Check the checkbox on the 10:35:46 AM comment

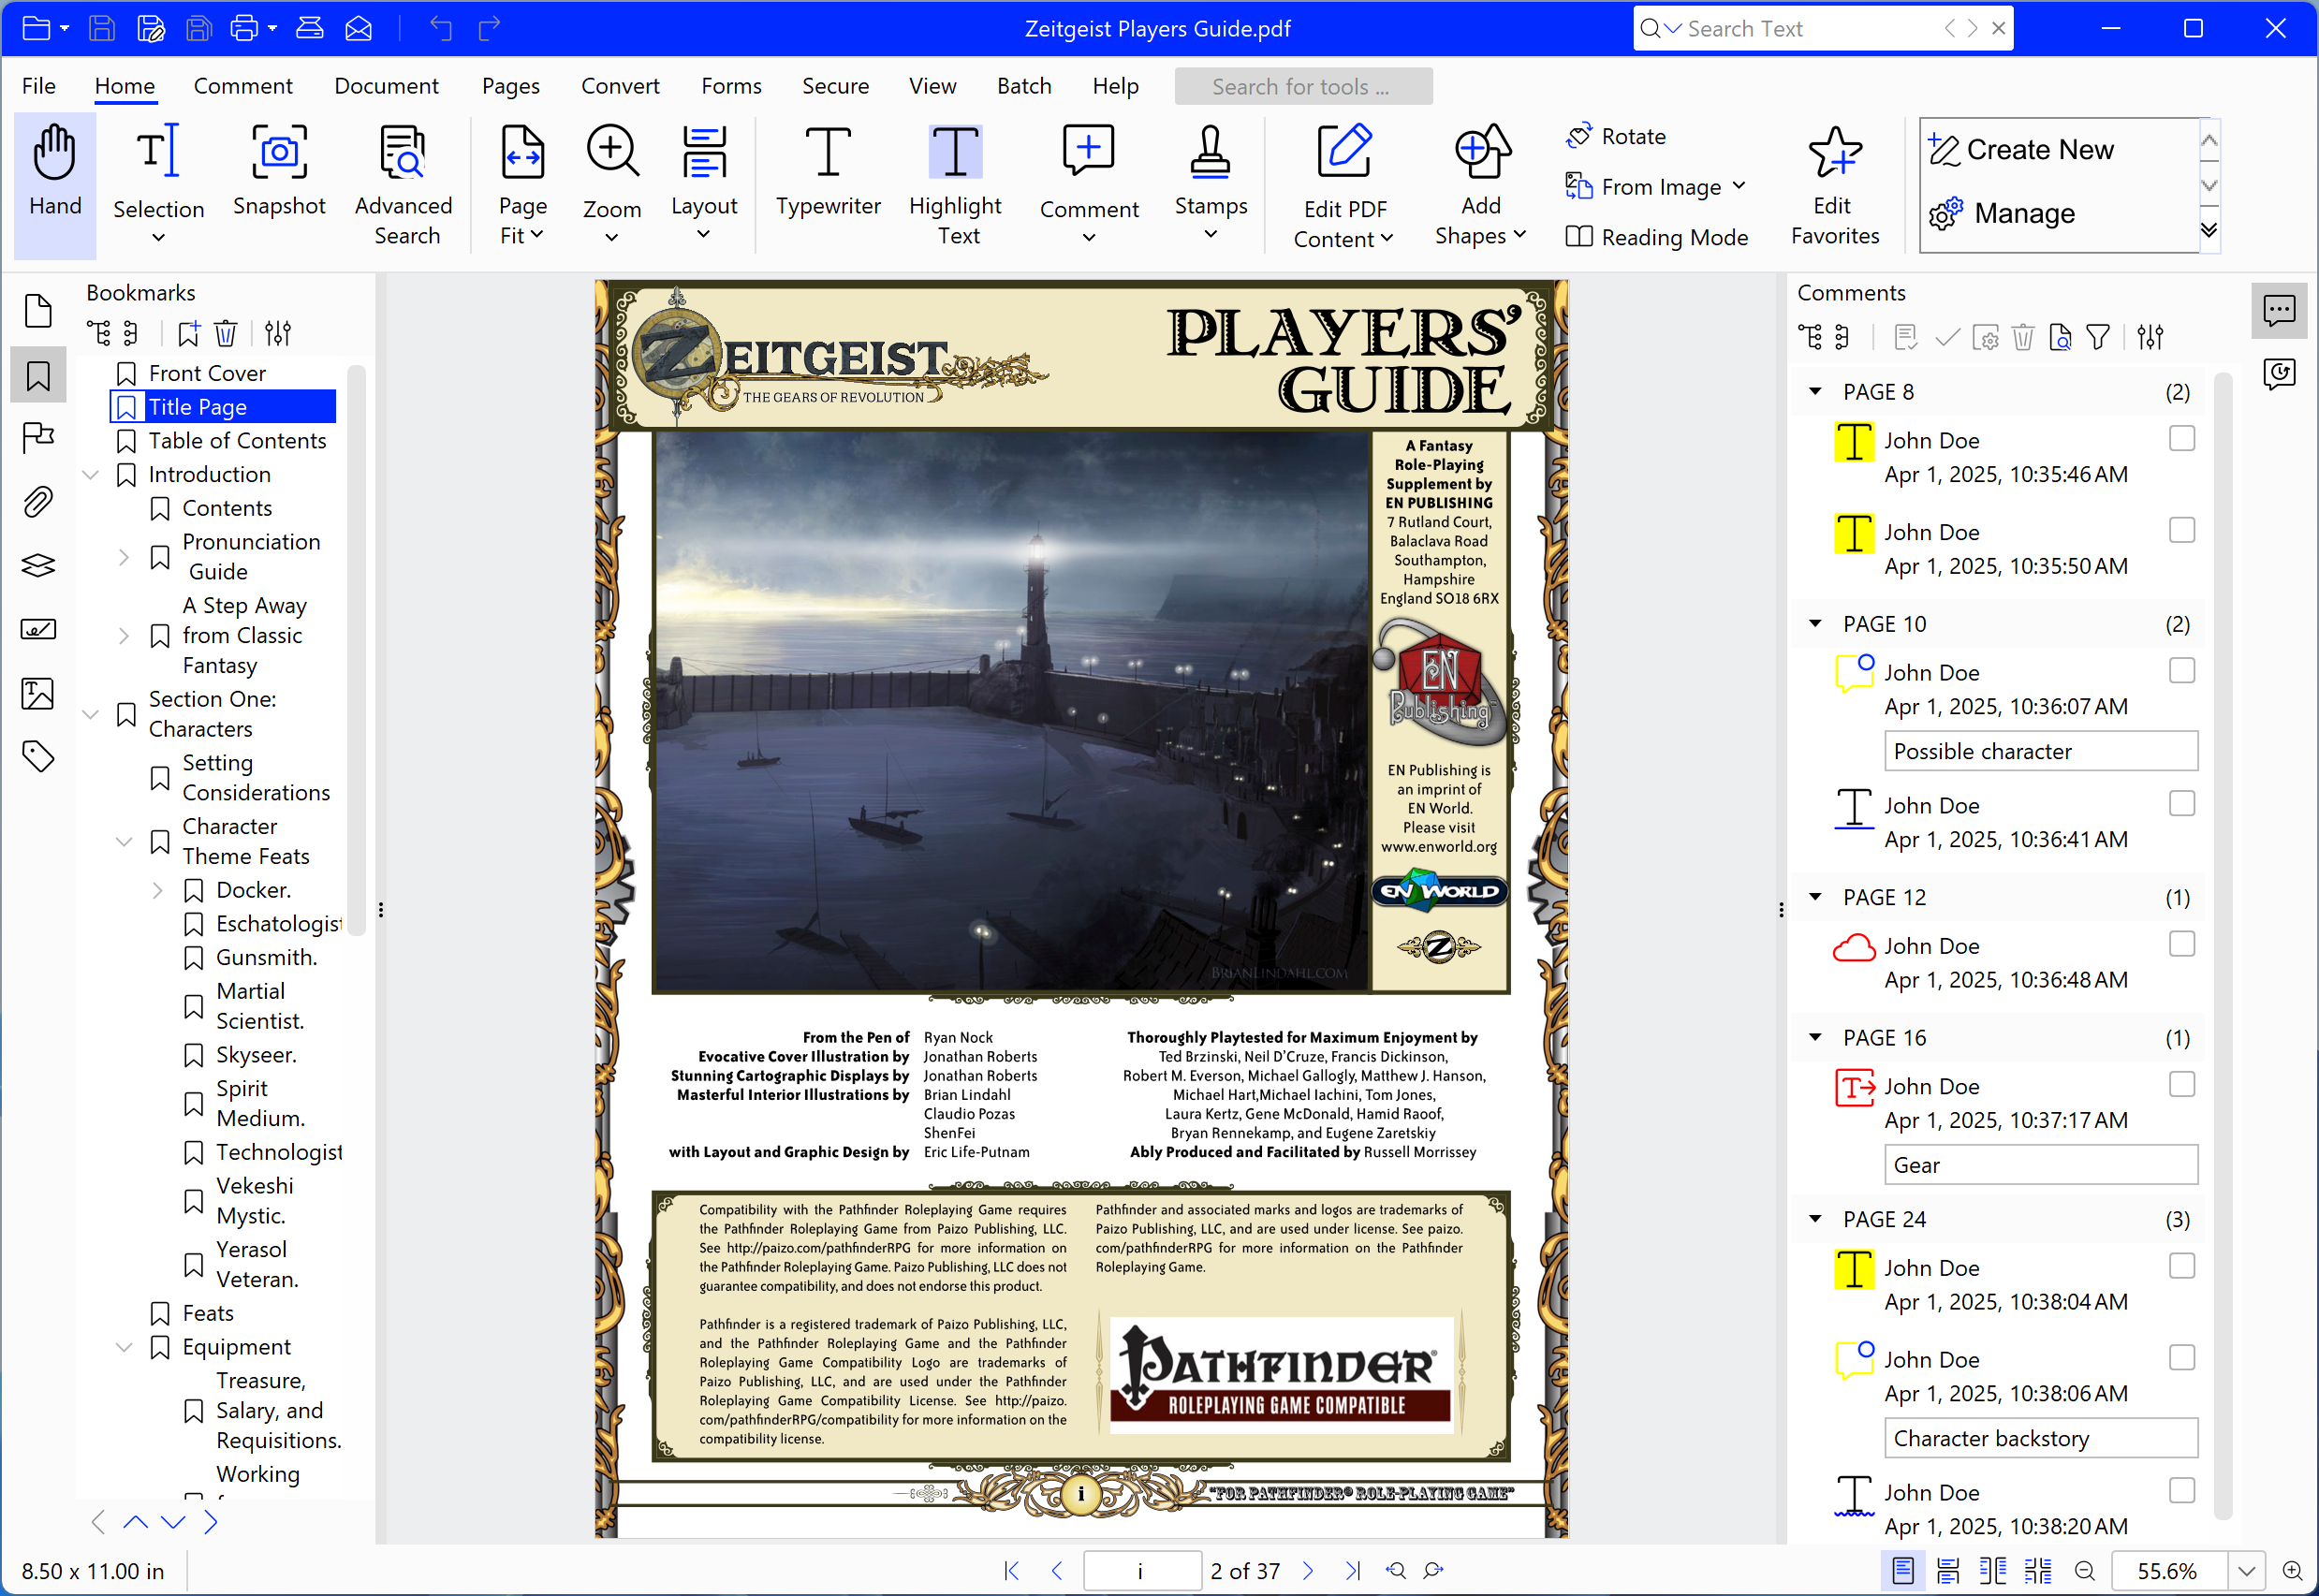tap(2182, 438)
